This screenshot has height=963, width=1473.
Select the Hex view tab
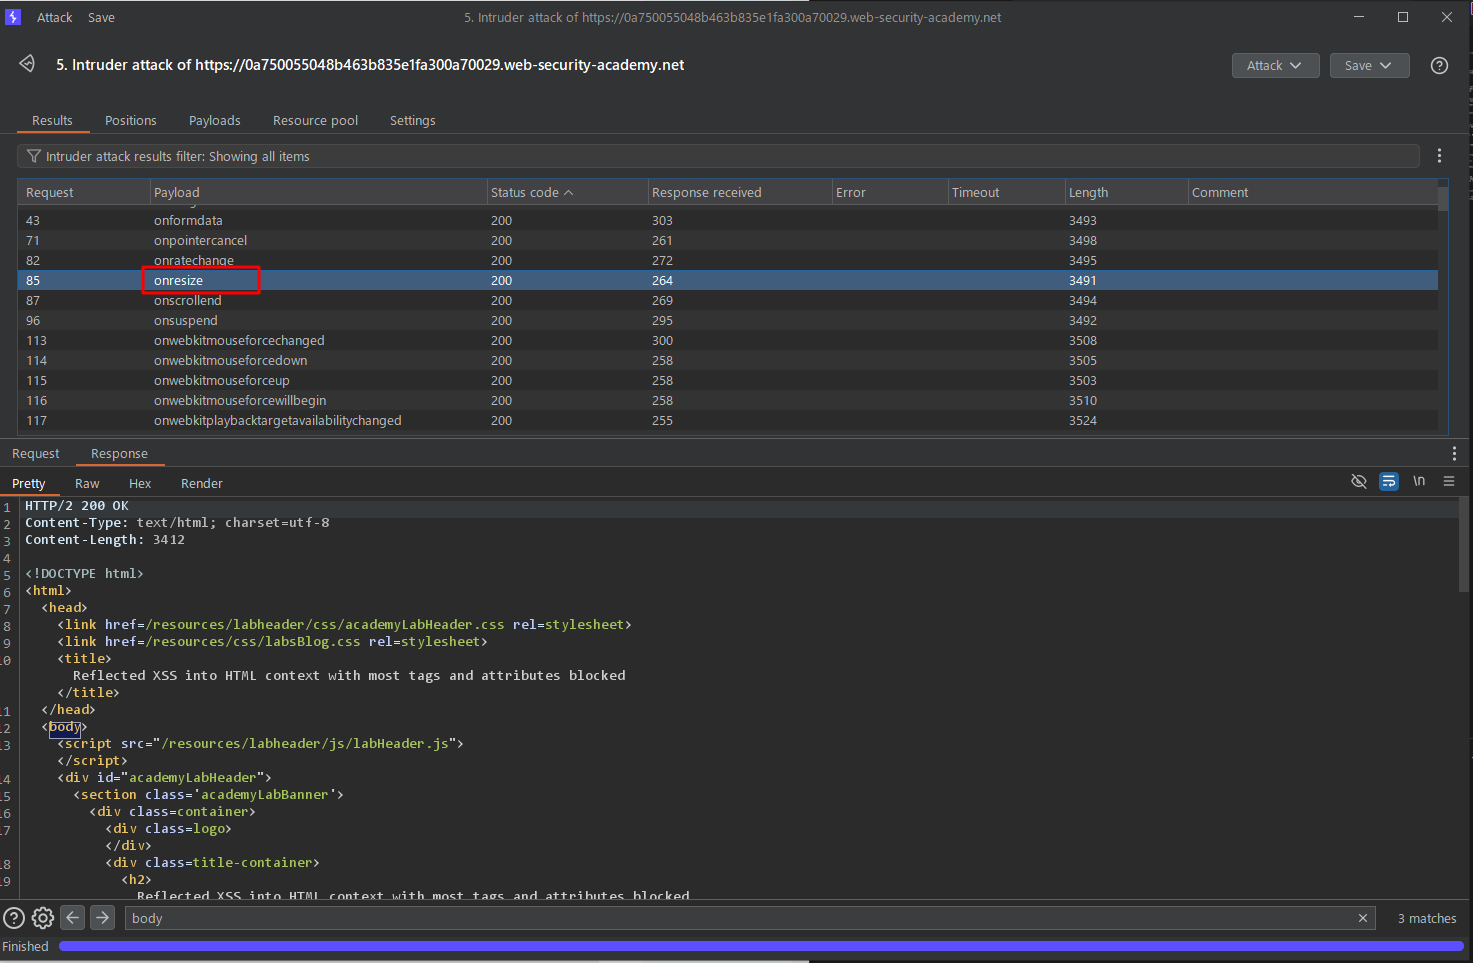tap(140, 483)
